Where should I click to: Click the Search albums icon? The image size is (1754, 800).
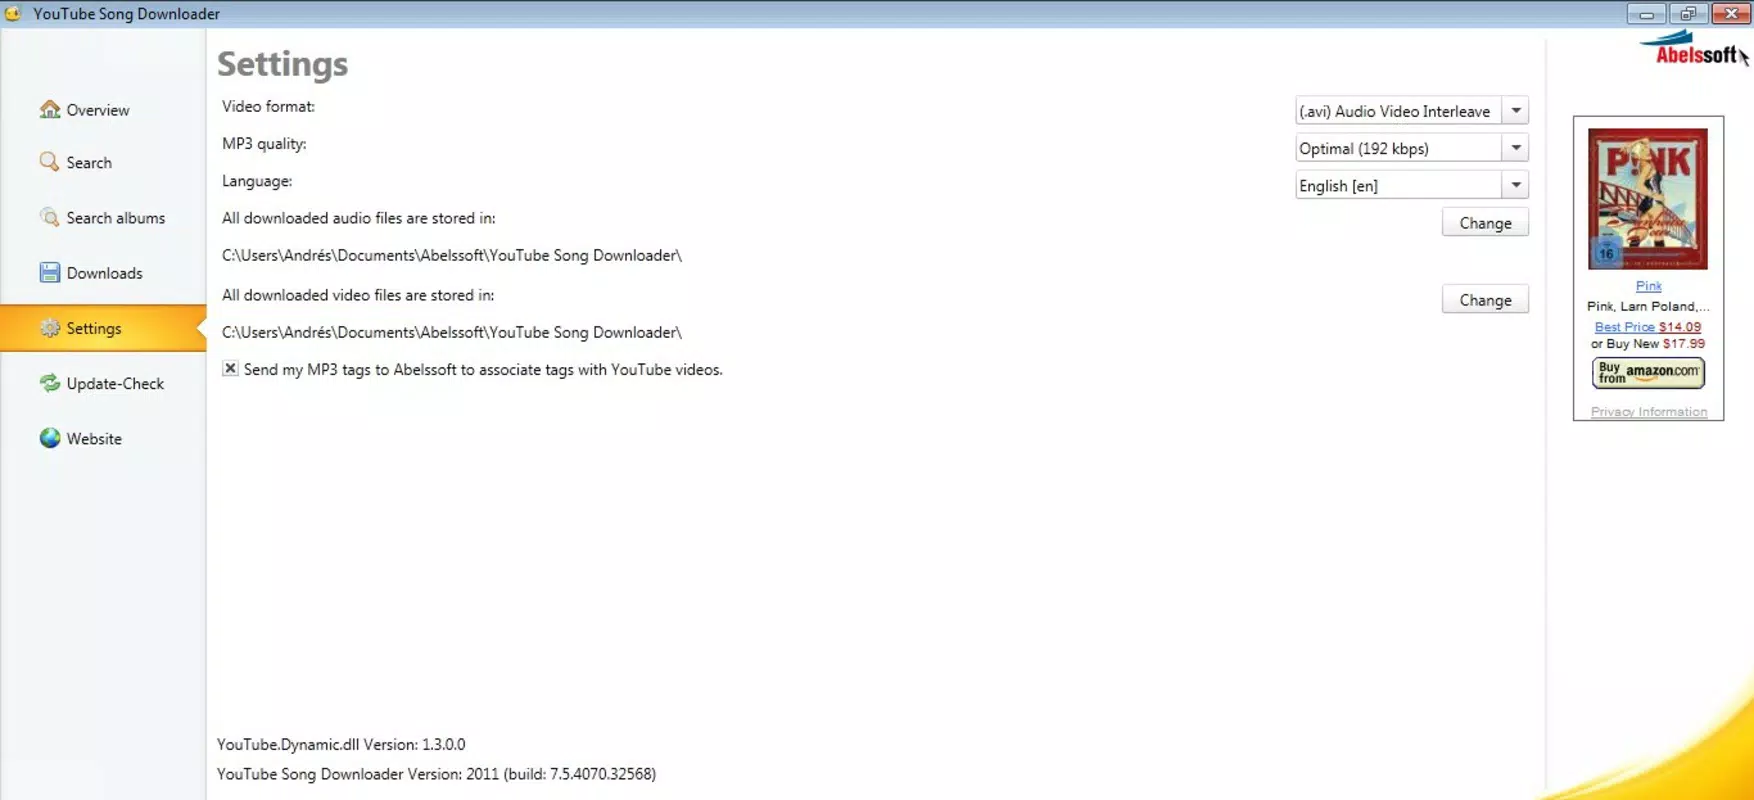coord(49,217)
